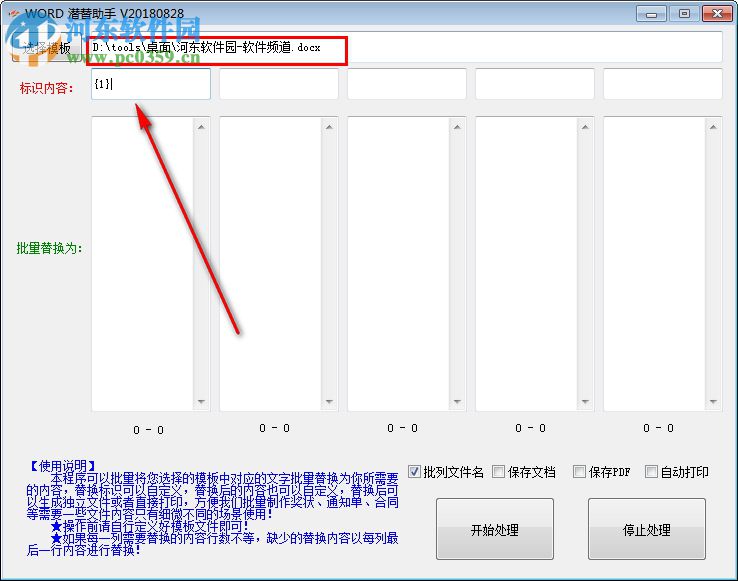The height and width of the screenshot is (581, 738).
Task: Click the fourth 标识内容 input field
Action: pyautogui.click(x=535, y=84)
